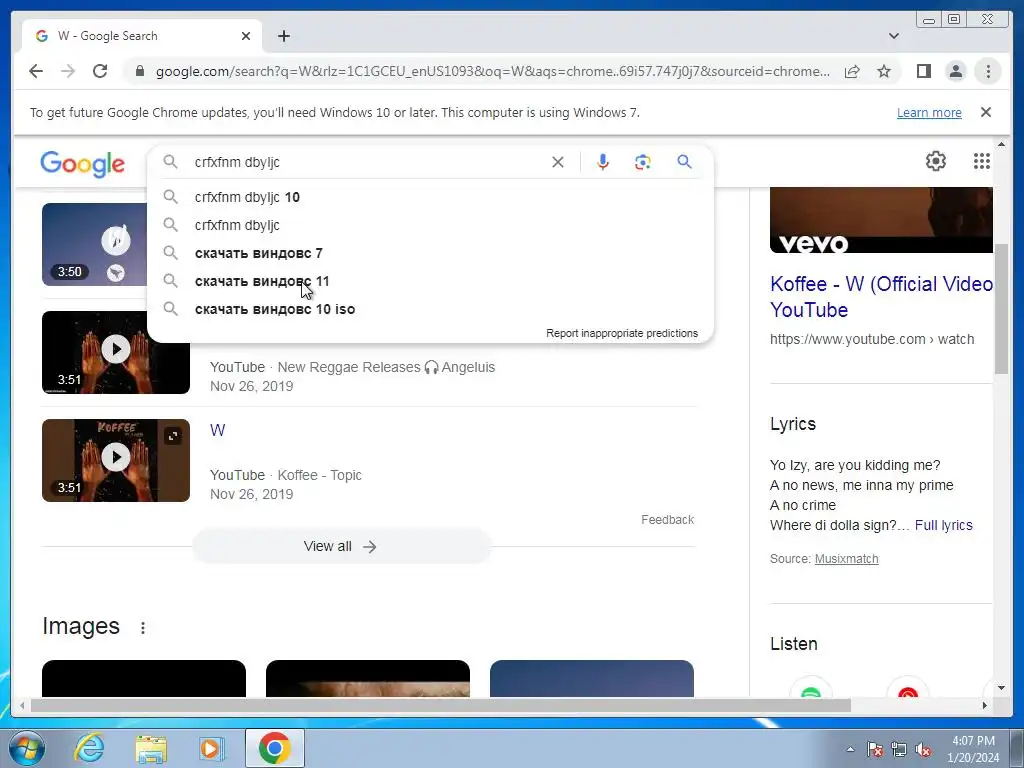The width and height of the screenshot is (1024, 768).
Task: Open the Chrome profile avatar
Action: pos(955,71)
